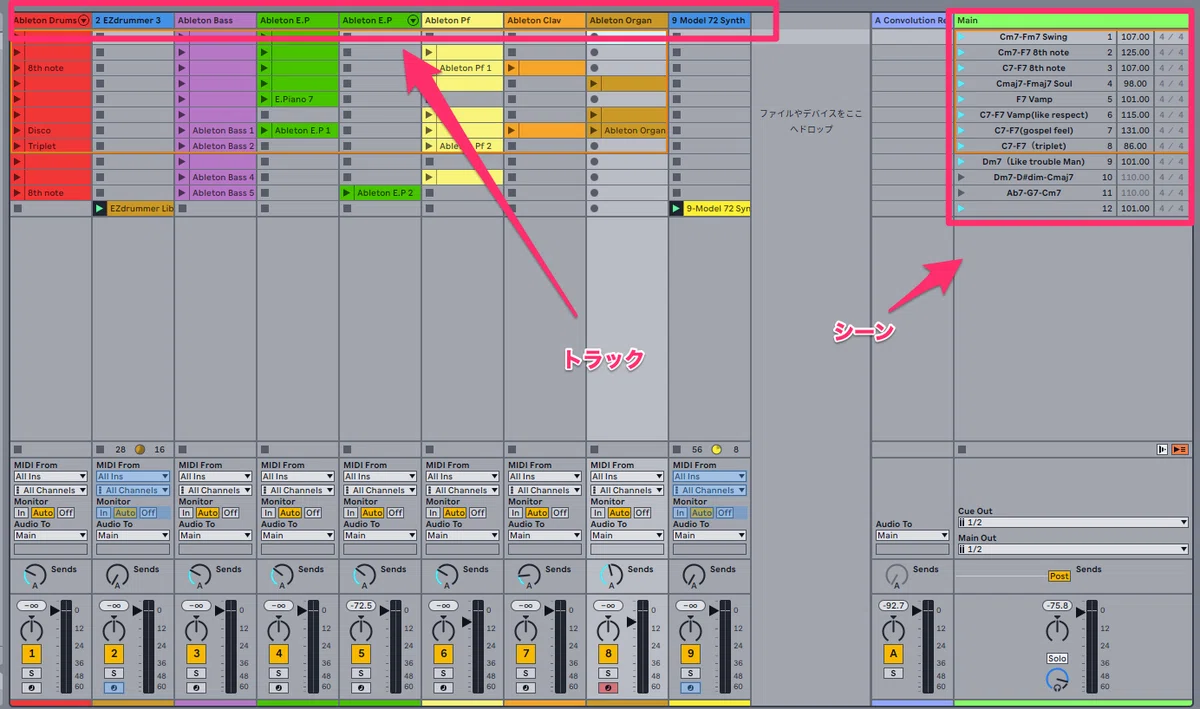Viewport: 1200px width, 709px height.
Task: Select the Ableton Bass track header
Action: point(215,20)
